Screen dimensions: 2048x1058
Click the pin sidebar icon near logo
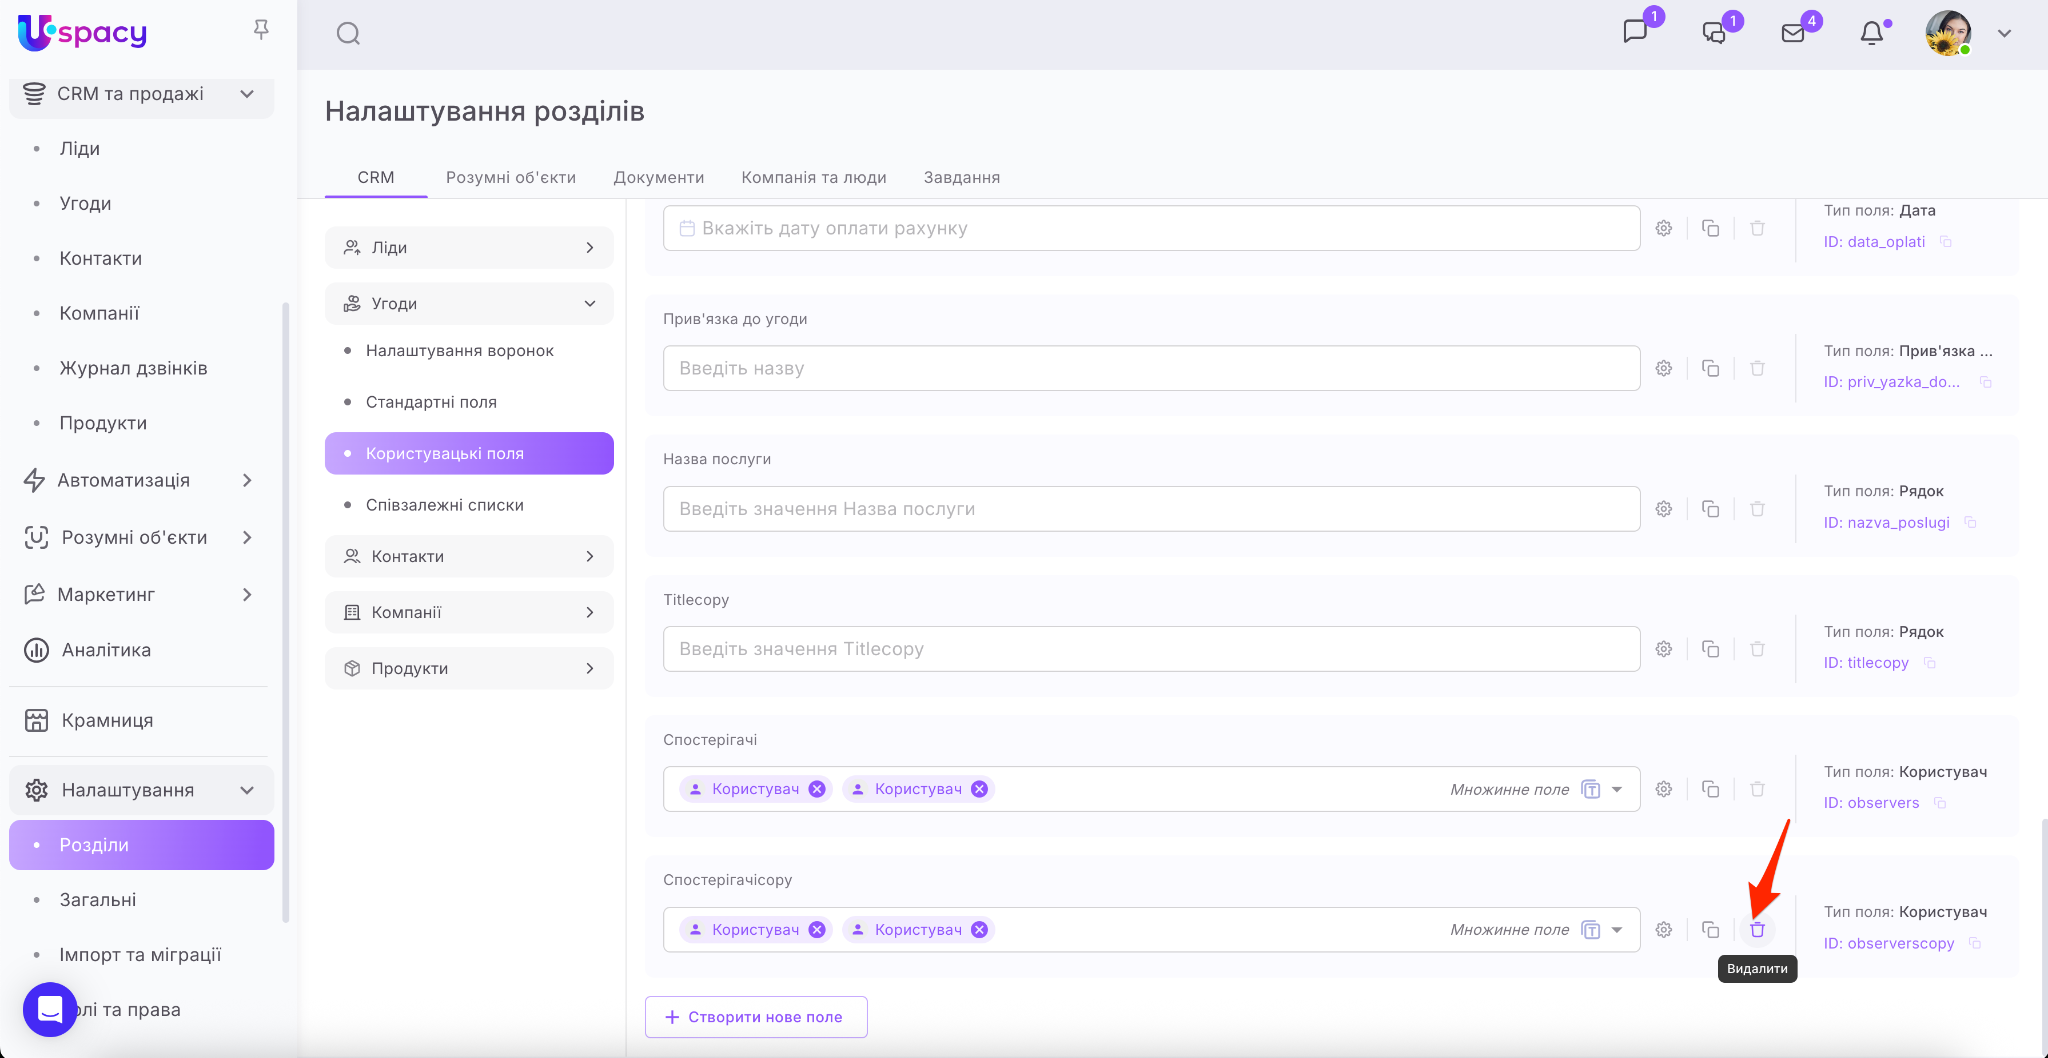click(261, 30)
